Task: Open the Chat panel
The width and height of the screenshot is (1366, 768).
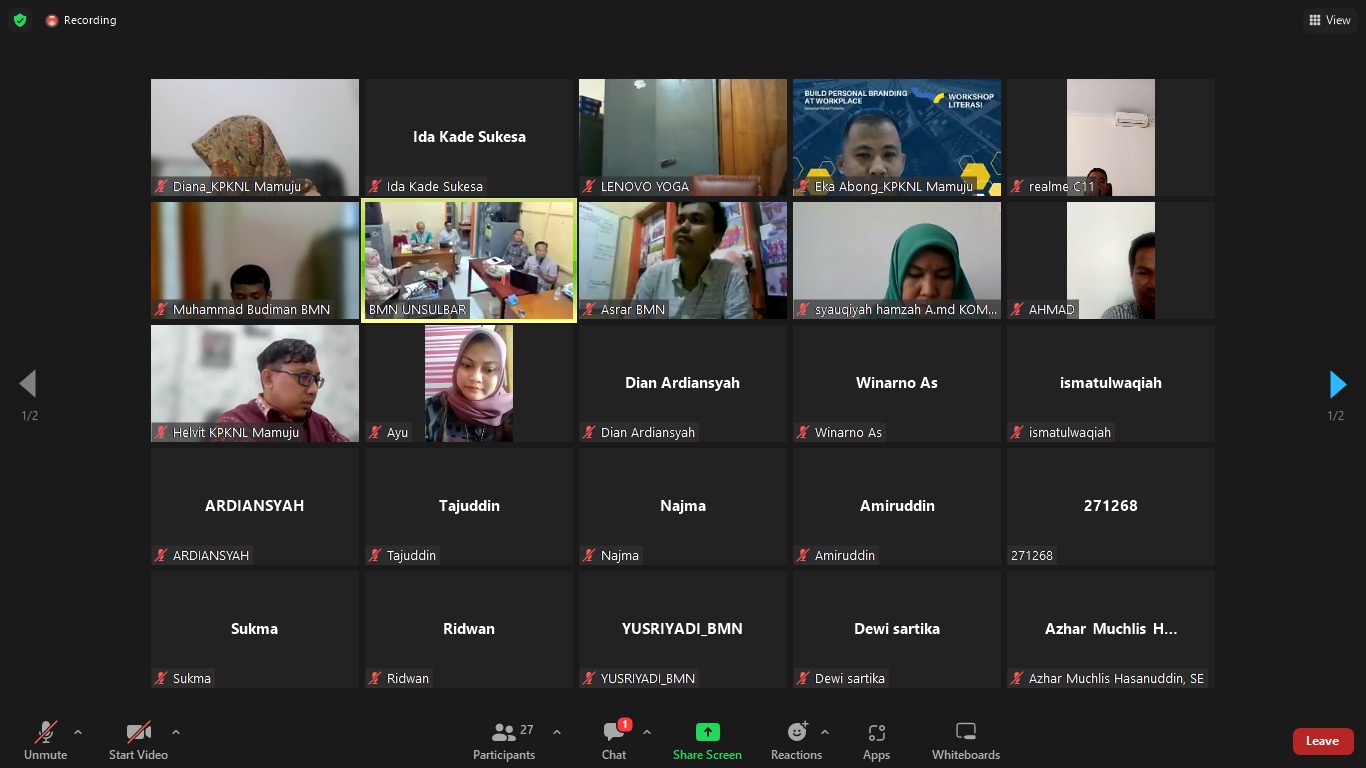Action: coord(614,741)
